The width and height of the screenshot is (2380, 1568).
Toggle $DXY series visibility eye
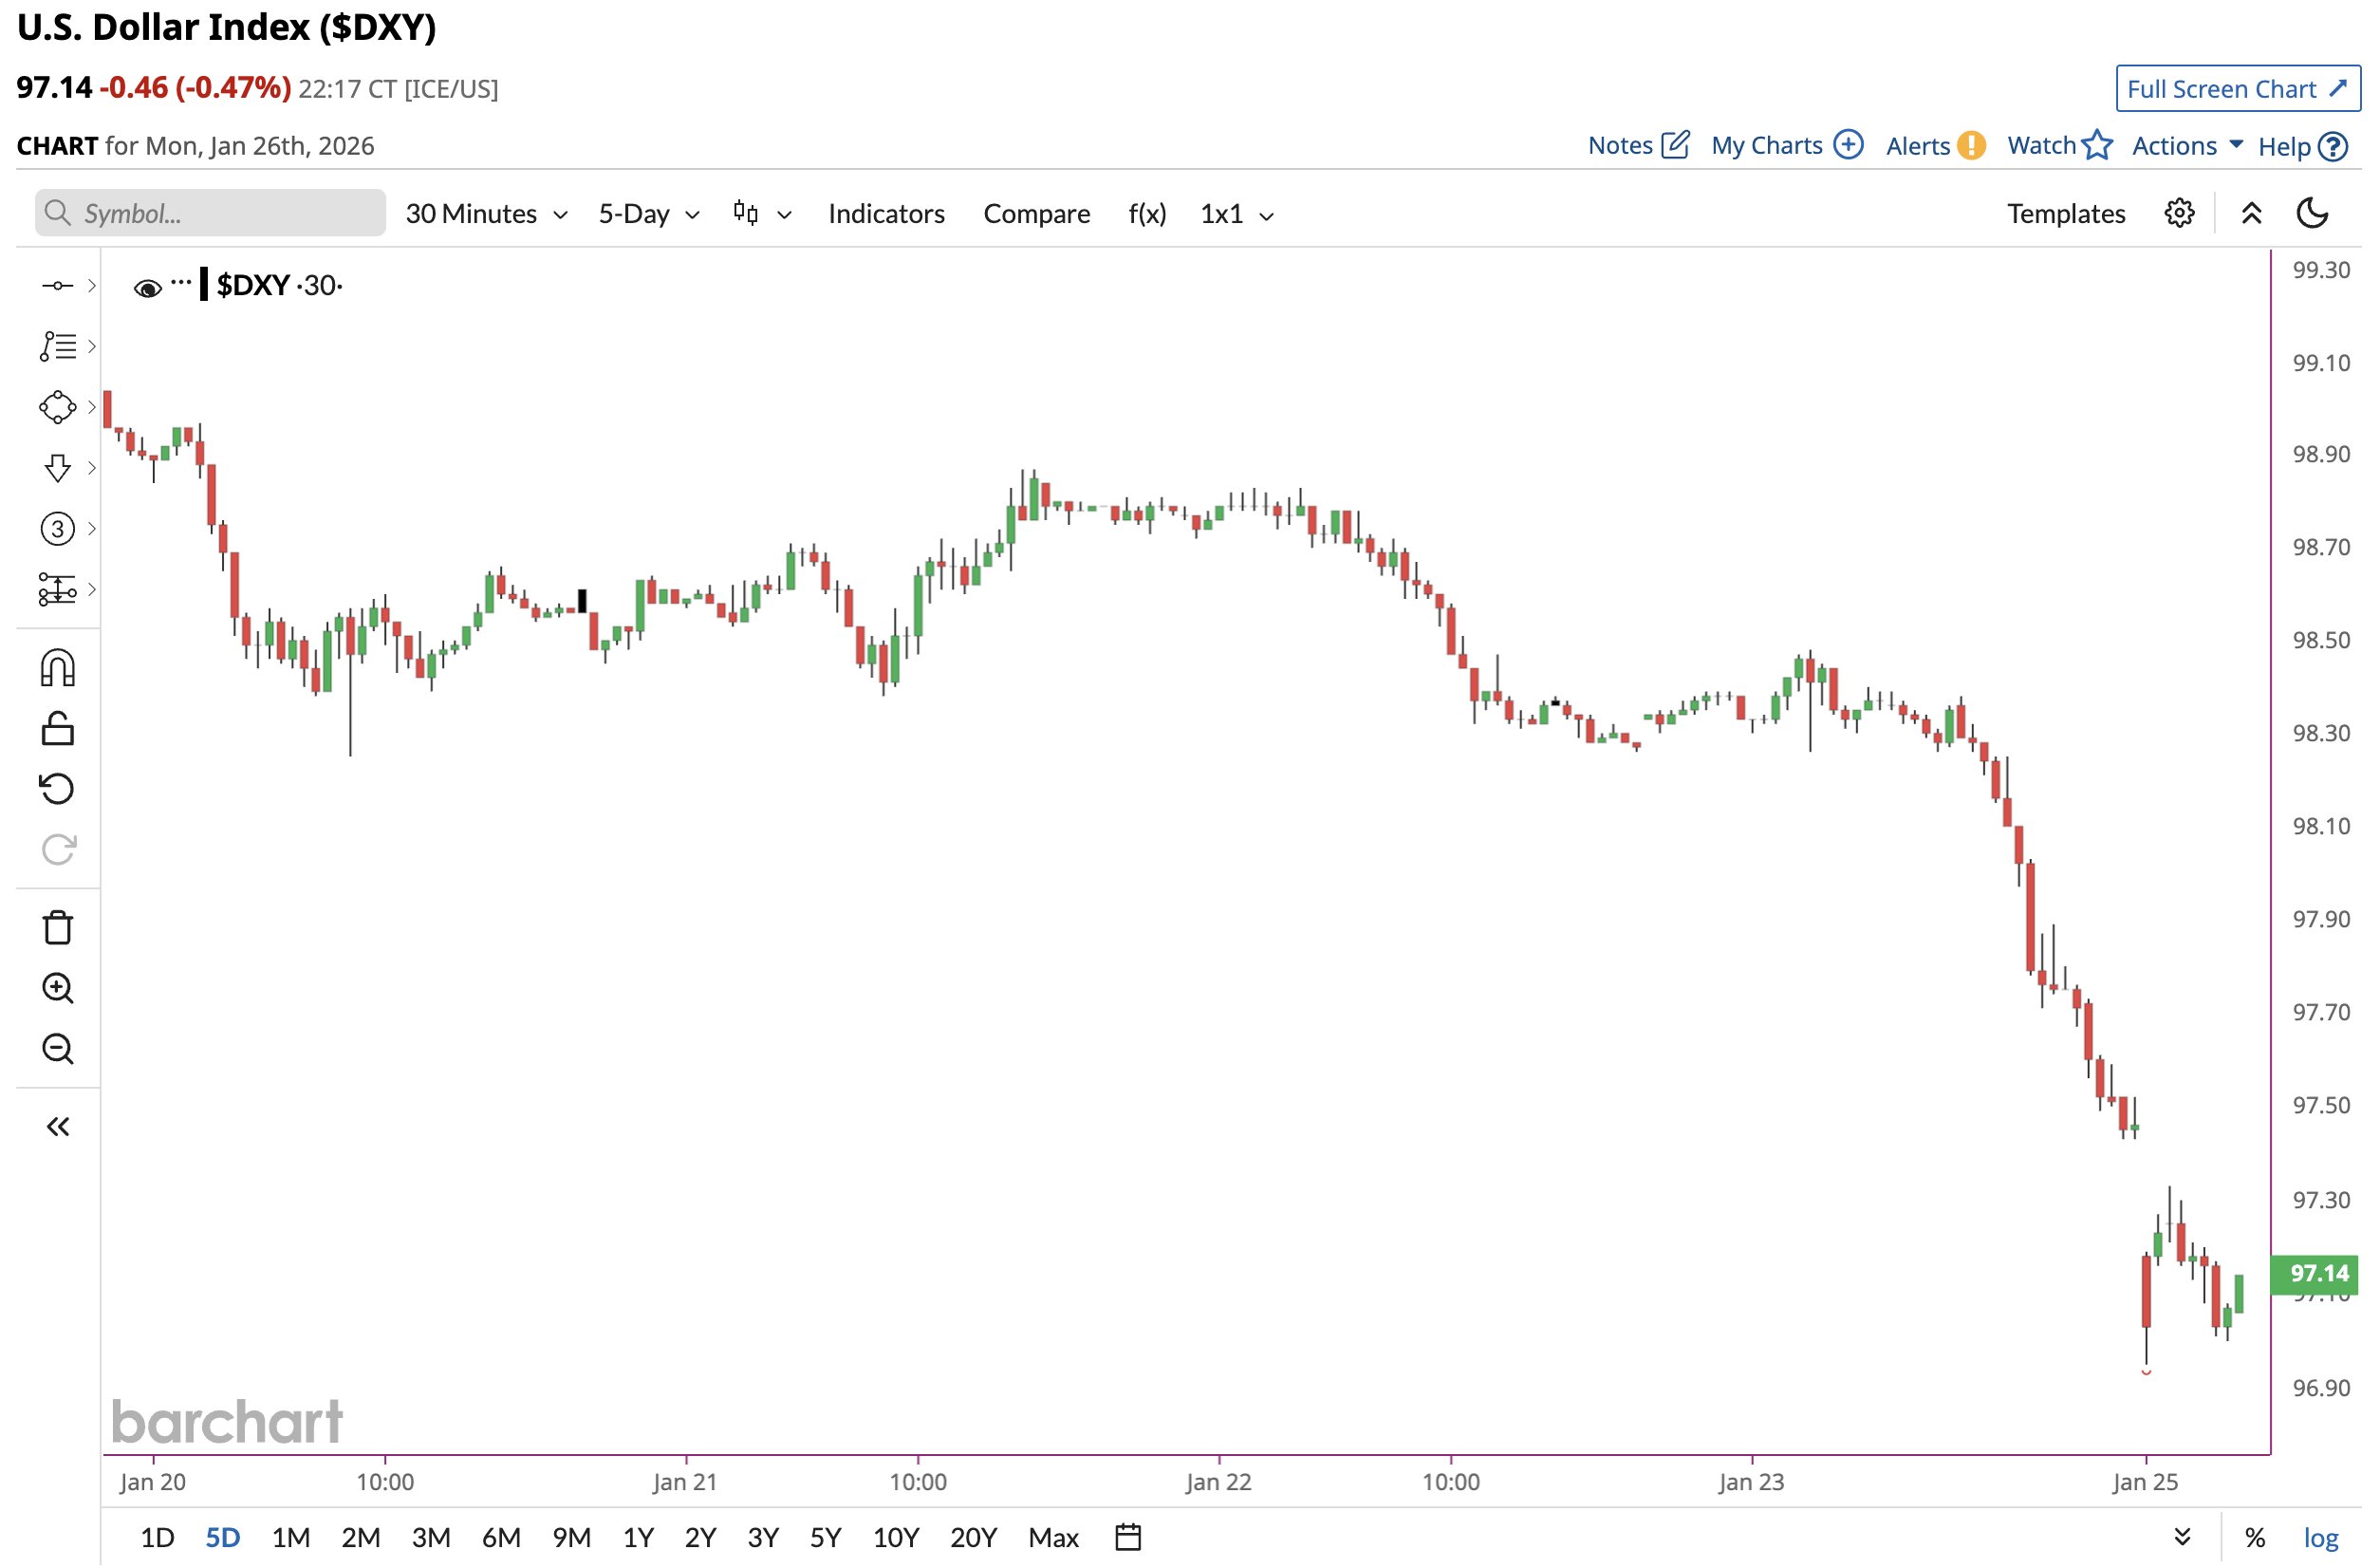pyautogui.click(x=147, y=288)
